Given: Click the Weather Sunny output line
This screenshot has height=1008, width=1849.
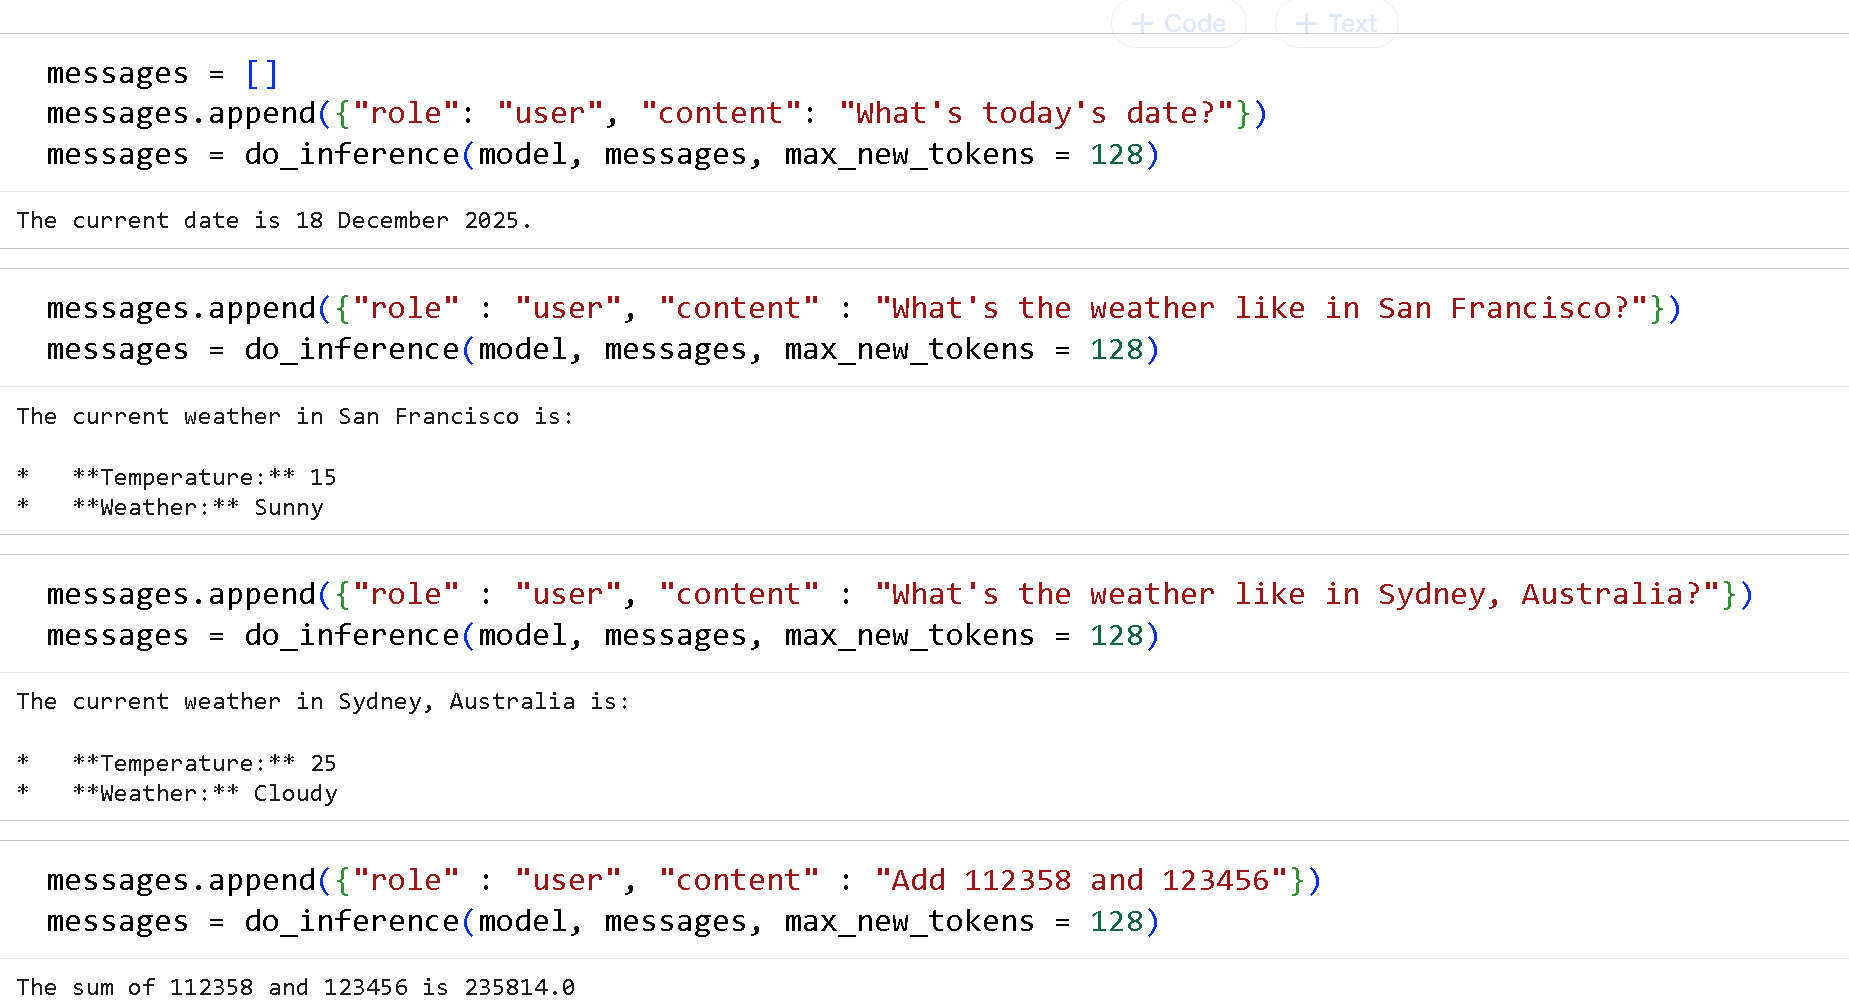Looking at the screenshot, I should click(198, 507).
